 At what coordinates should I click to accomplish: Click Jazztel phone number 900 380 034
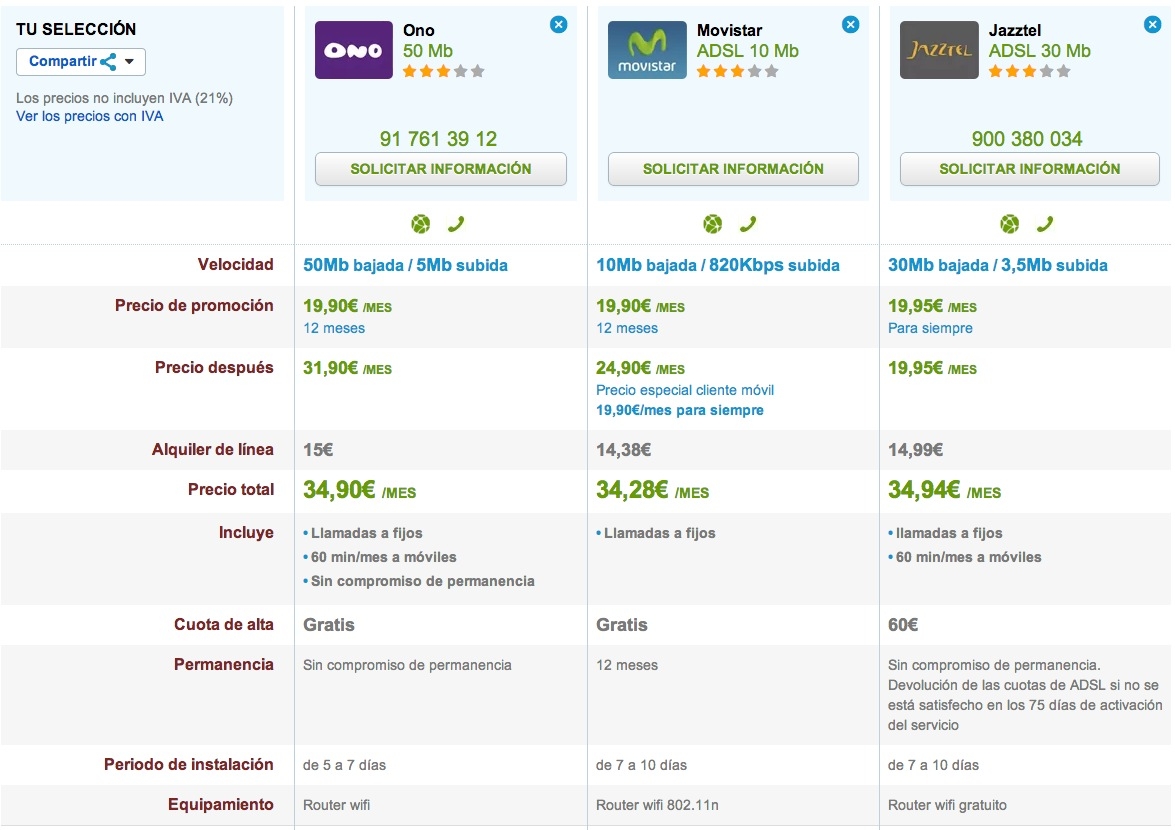coord(1027,139)
